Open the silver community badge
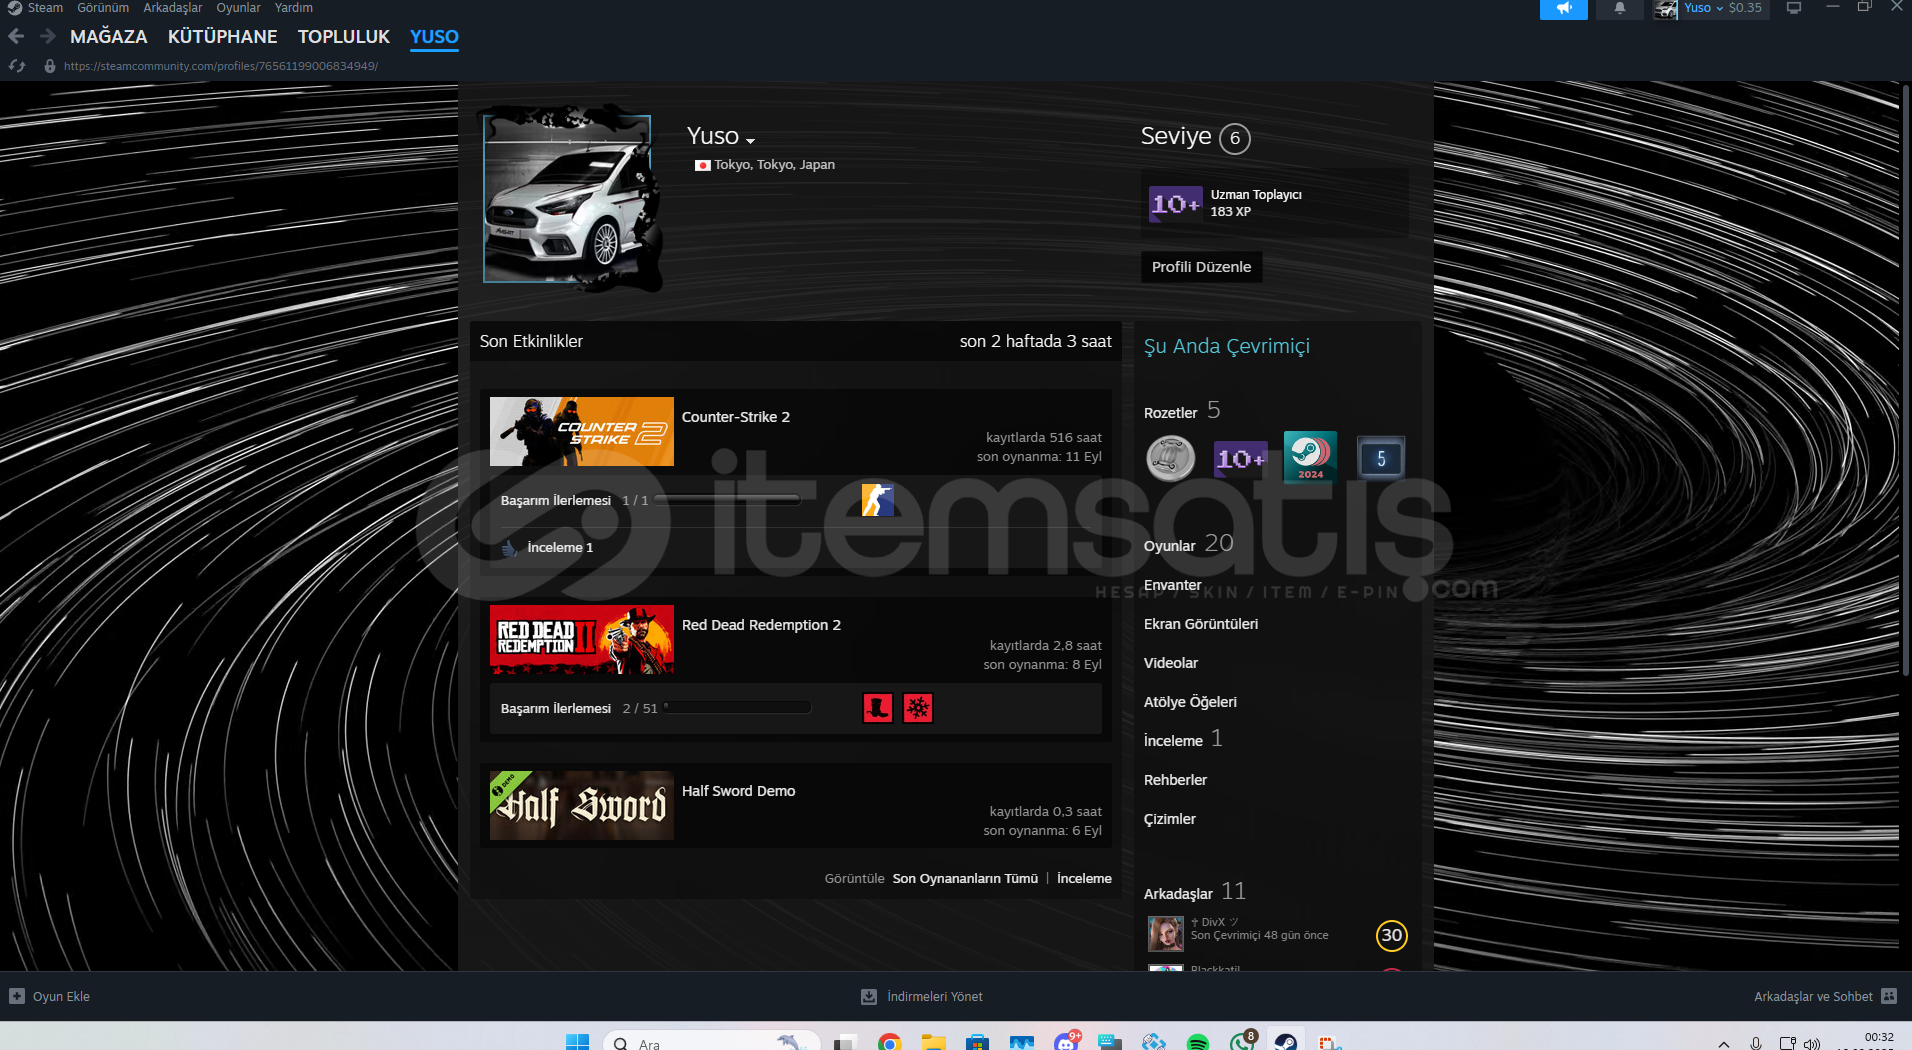This screenshot has width=1912, height=1050. tap(1170, 459)
